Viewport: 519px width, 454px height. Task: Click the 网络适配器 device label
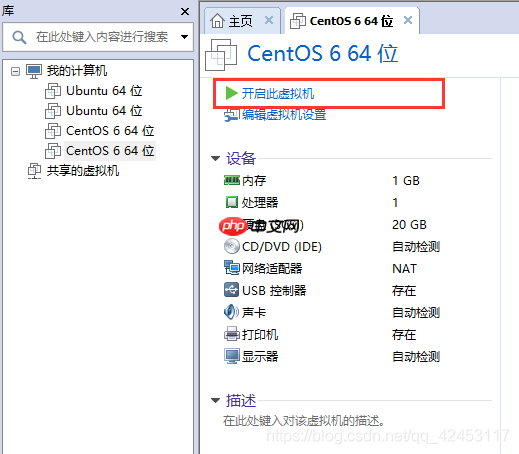[x=272, y=269]
